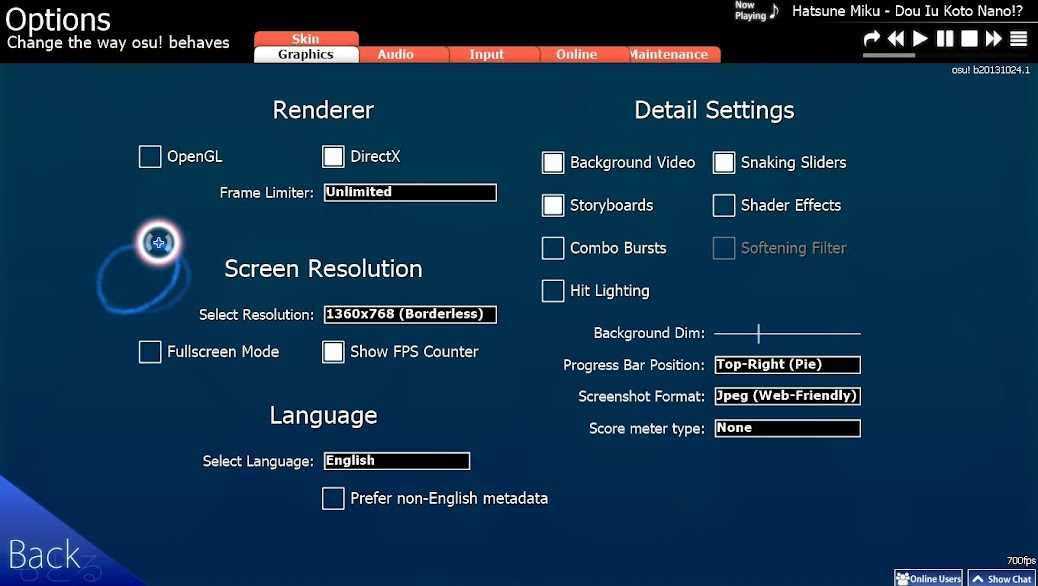Open the playlist menu icon
Viewport: 1038px width, 586px height.
[x=1018, y=38]
